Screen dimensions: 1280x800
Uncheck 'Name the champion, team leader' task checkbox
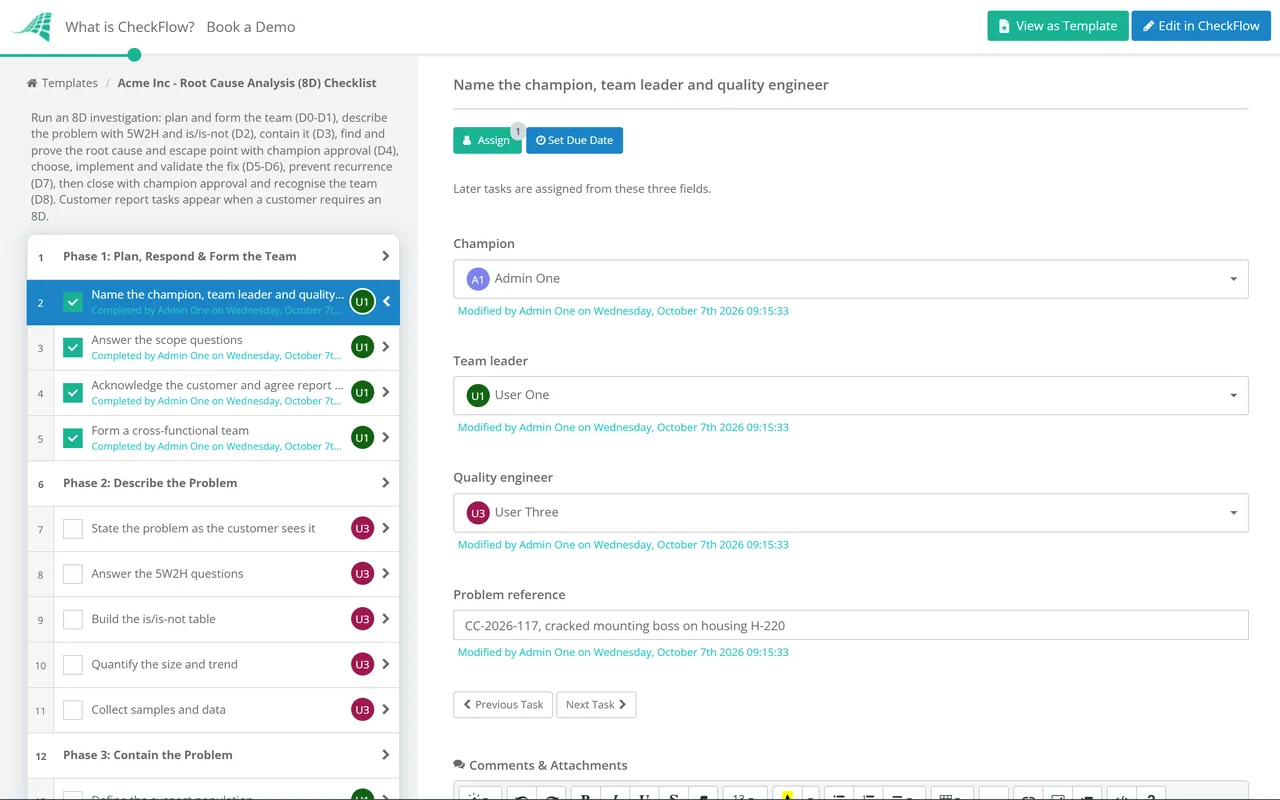73,302
